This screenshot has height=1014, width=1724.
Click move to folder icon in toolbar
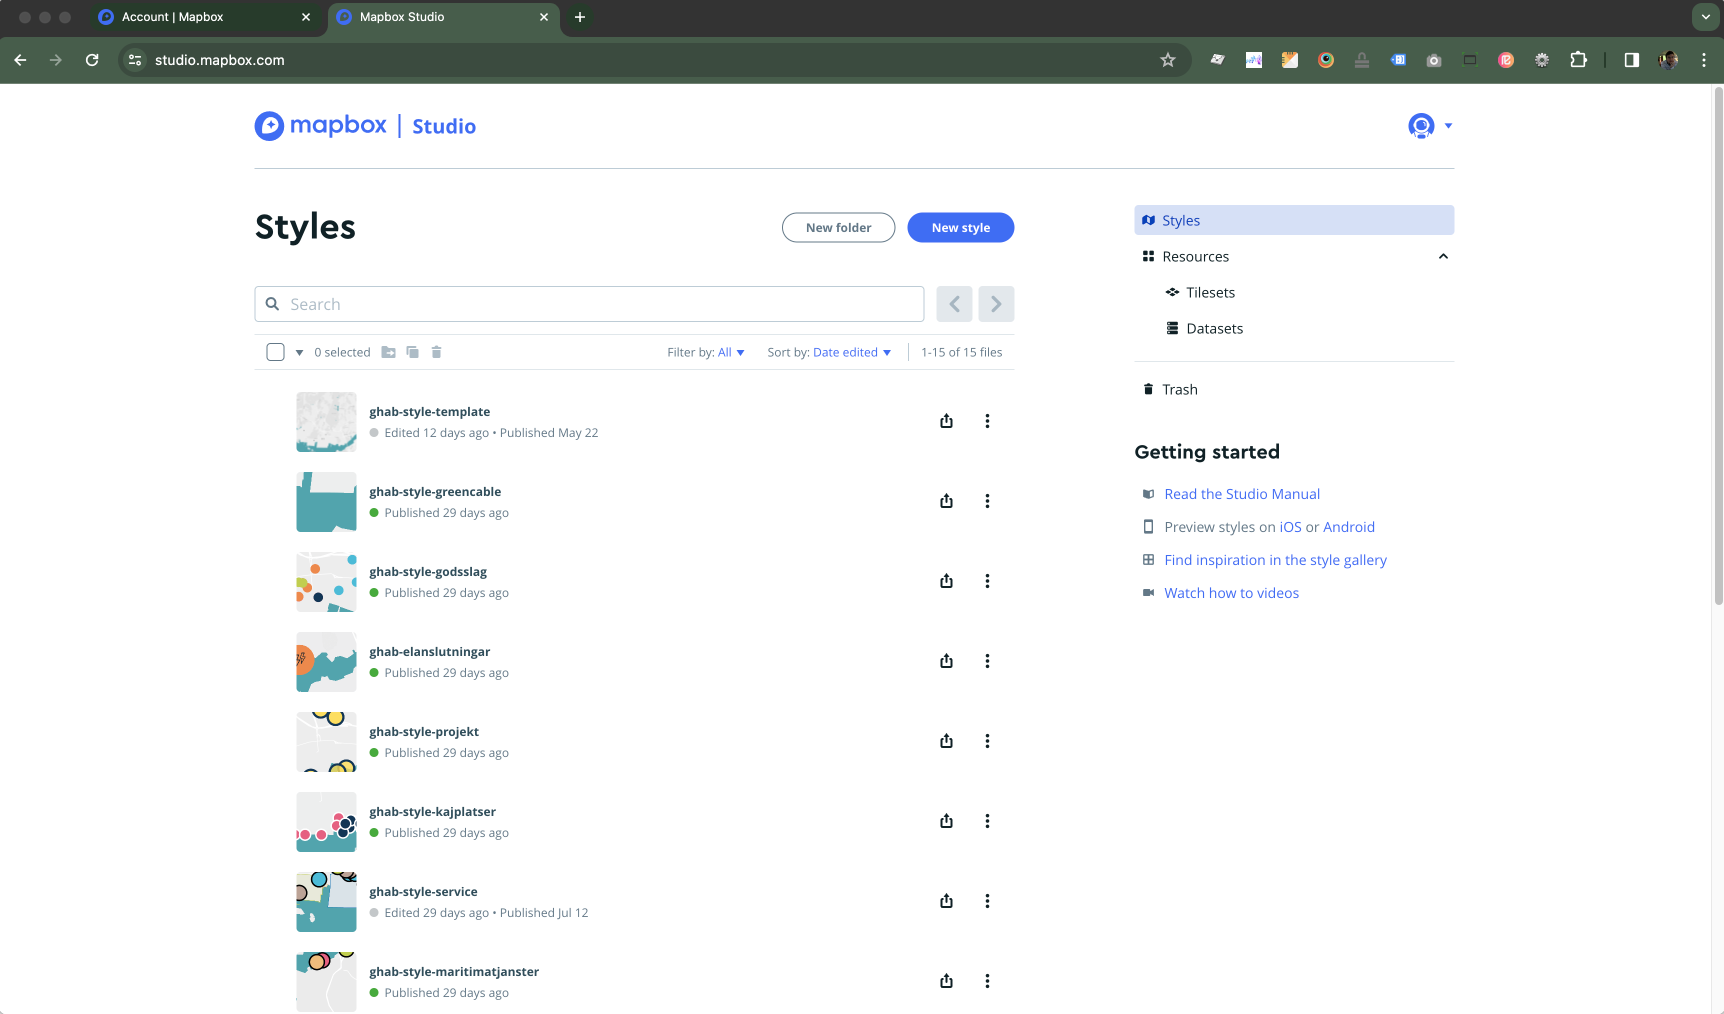coord(388,352)
